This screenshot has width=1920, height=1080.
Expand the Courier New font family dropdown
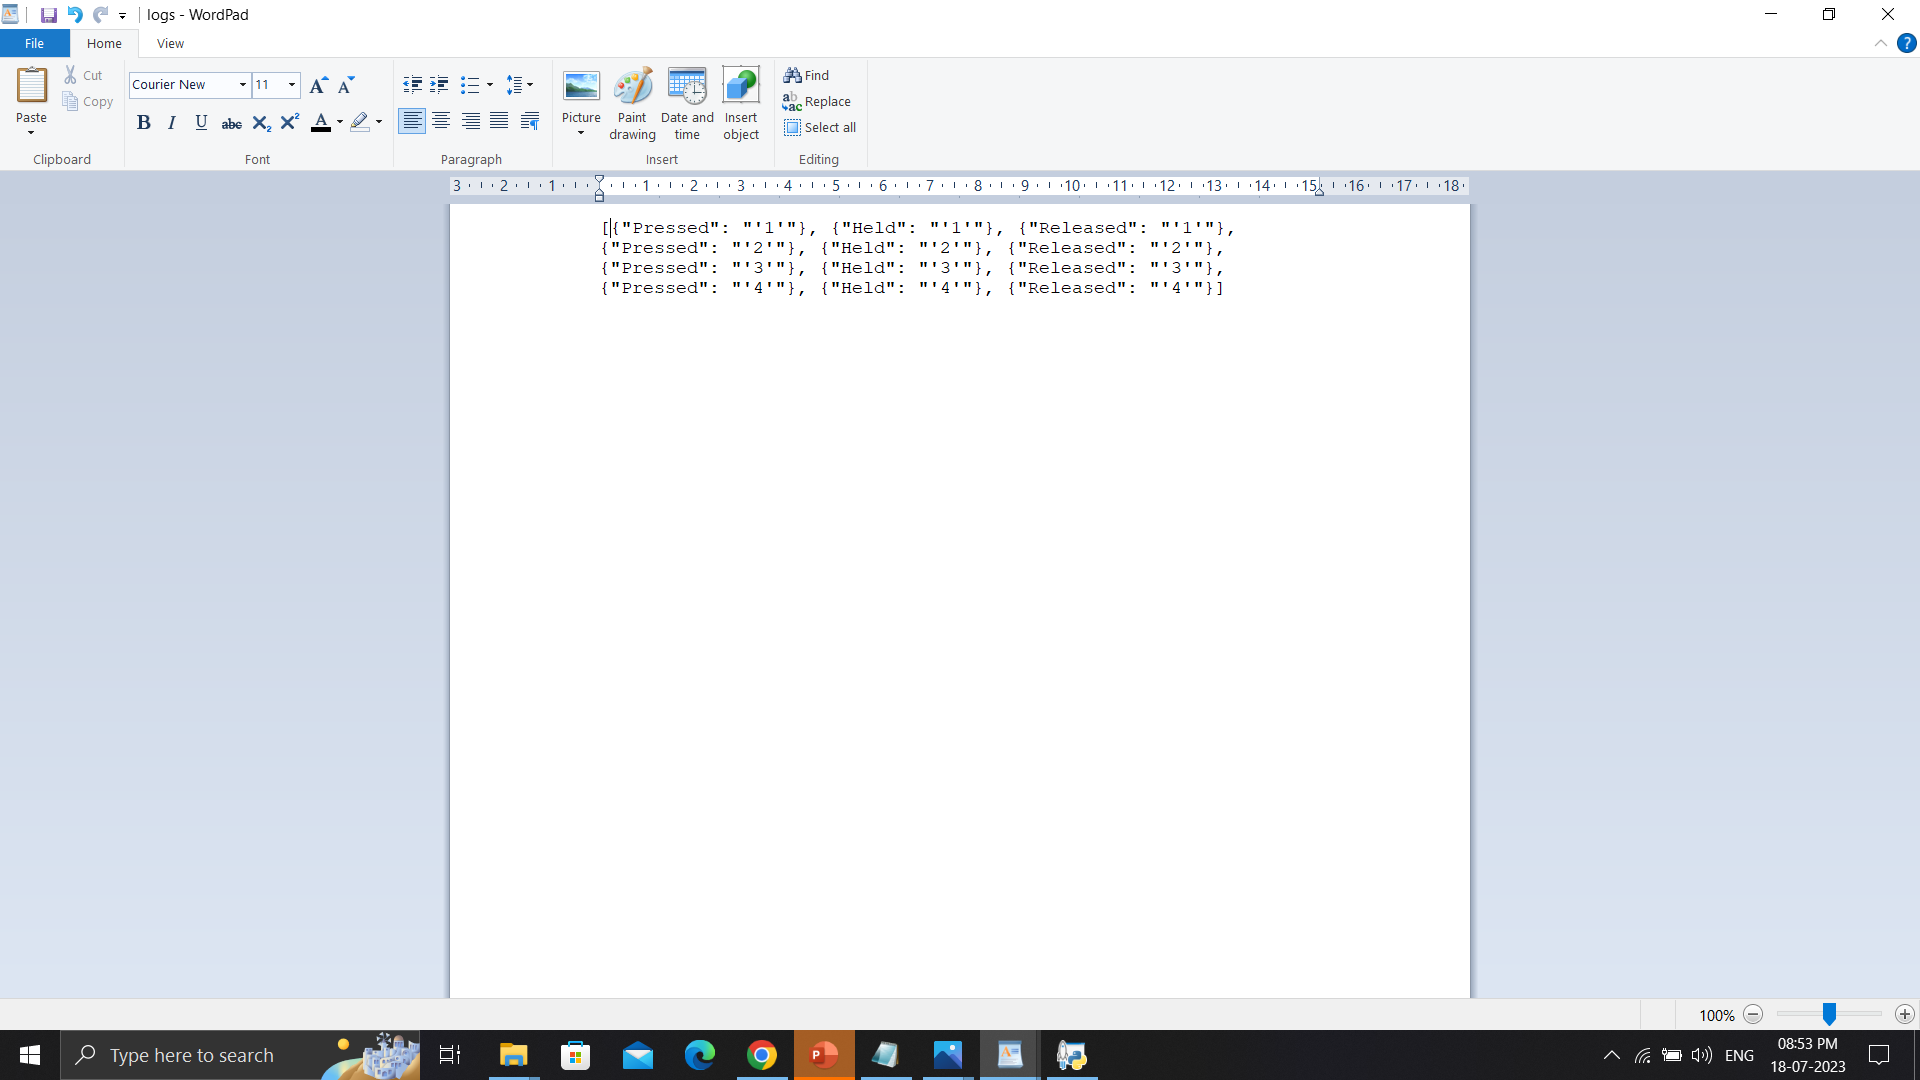[242, 85]
